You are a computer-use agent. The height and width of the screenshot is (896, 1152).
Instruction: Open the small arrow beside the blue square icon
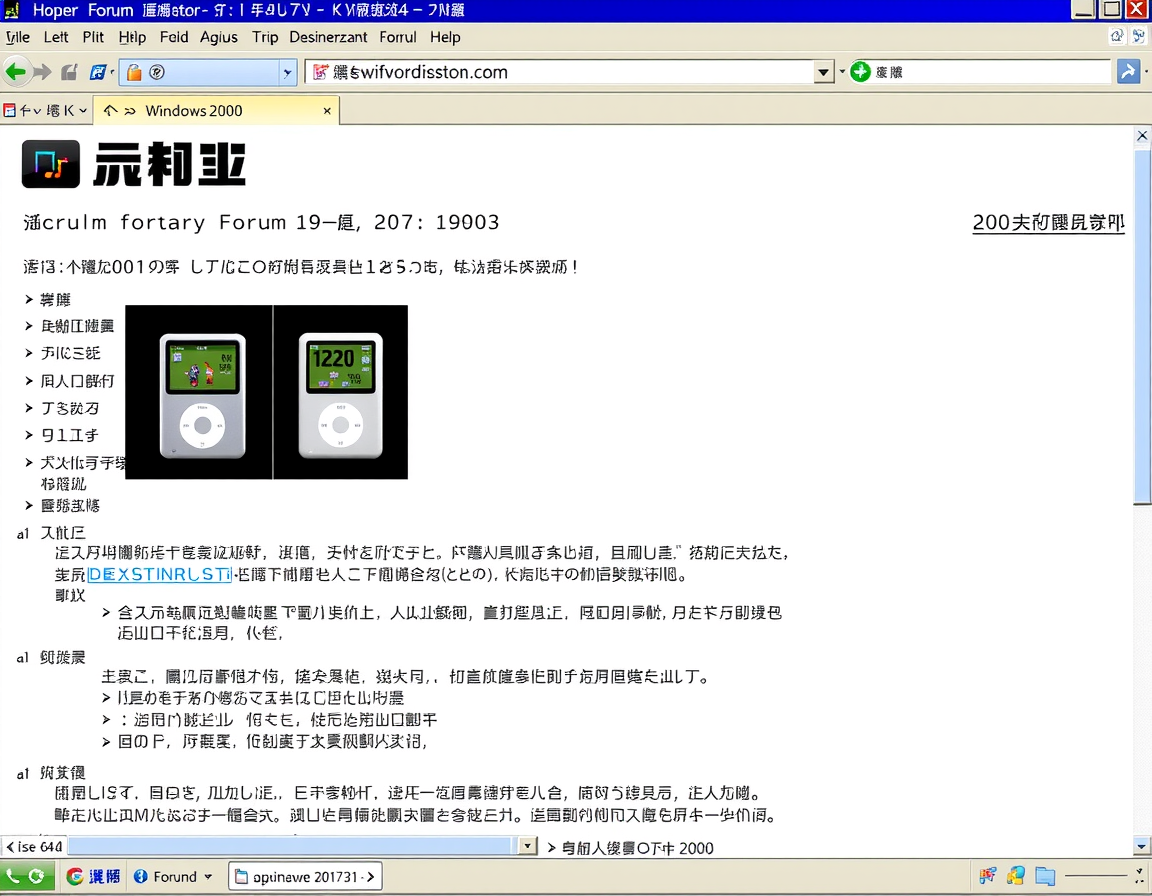112,72
